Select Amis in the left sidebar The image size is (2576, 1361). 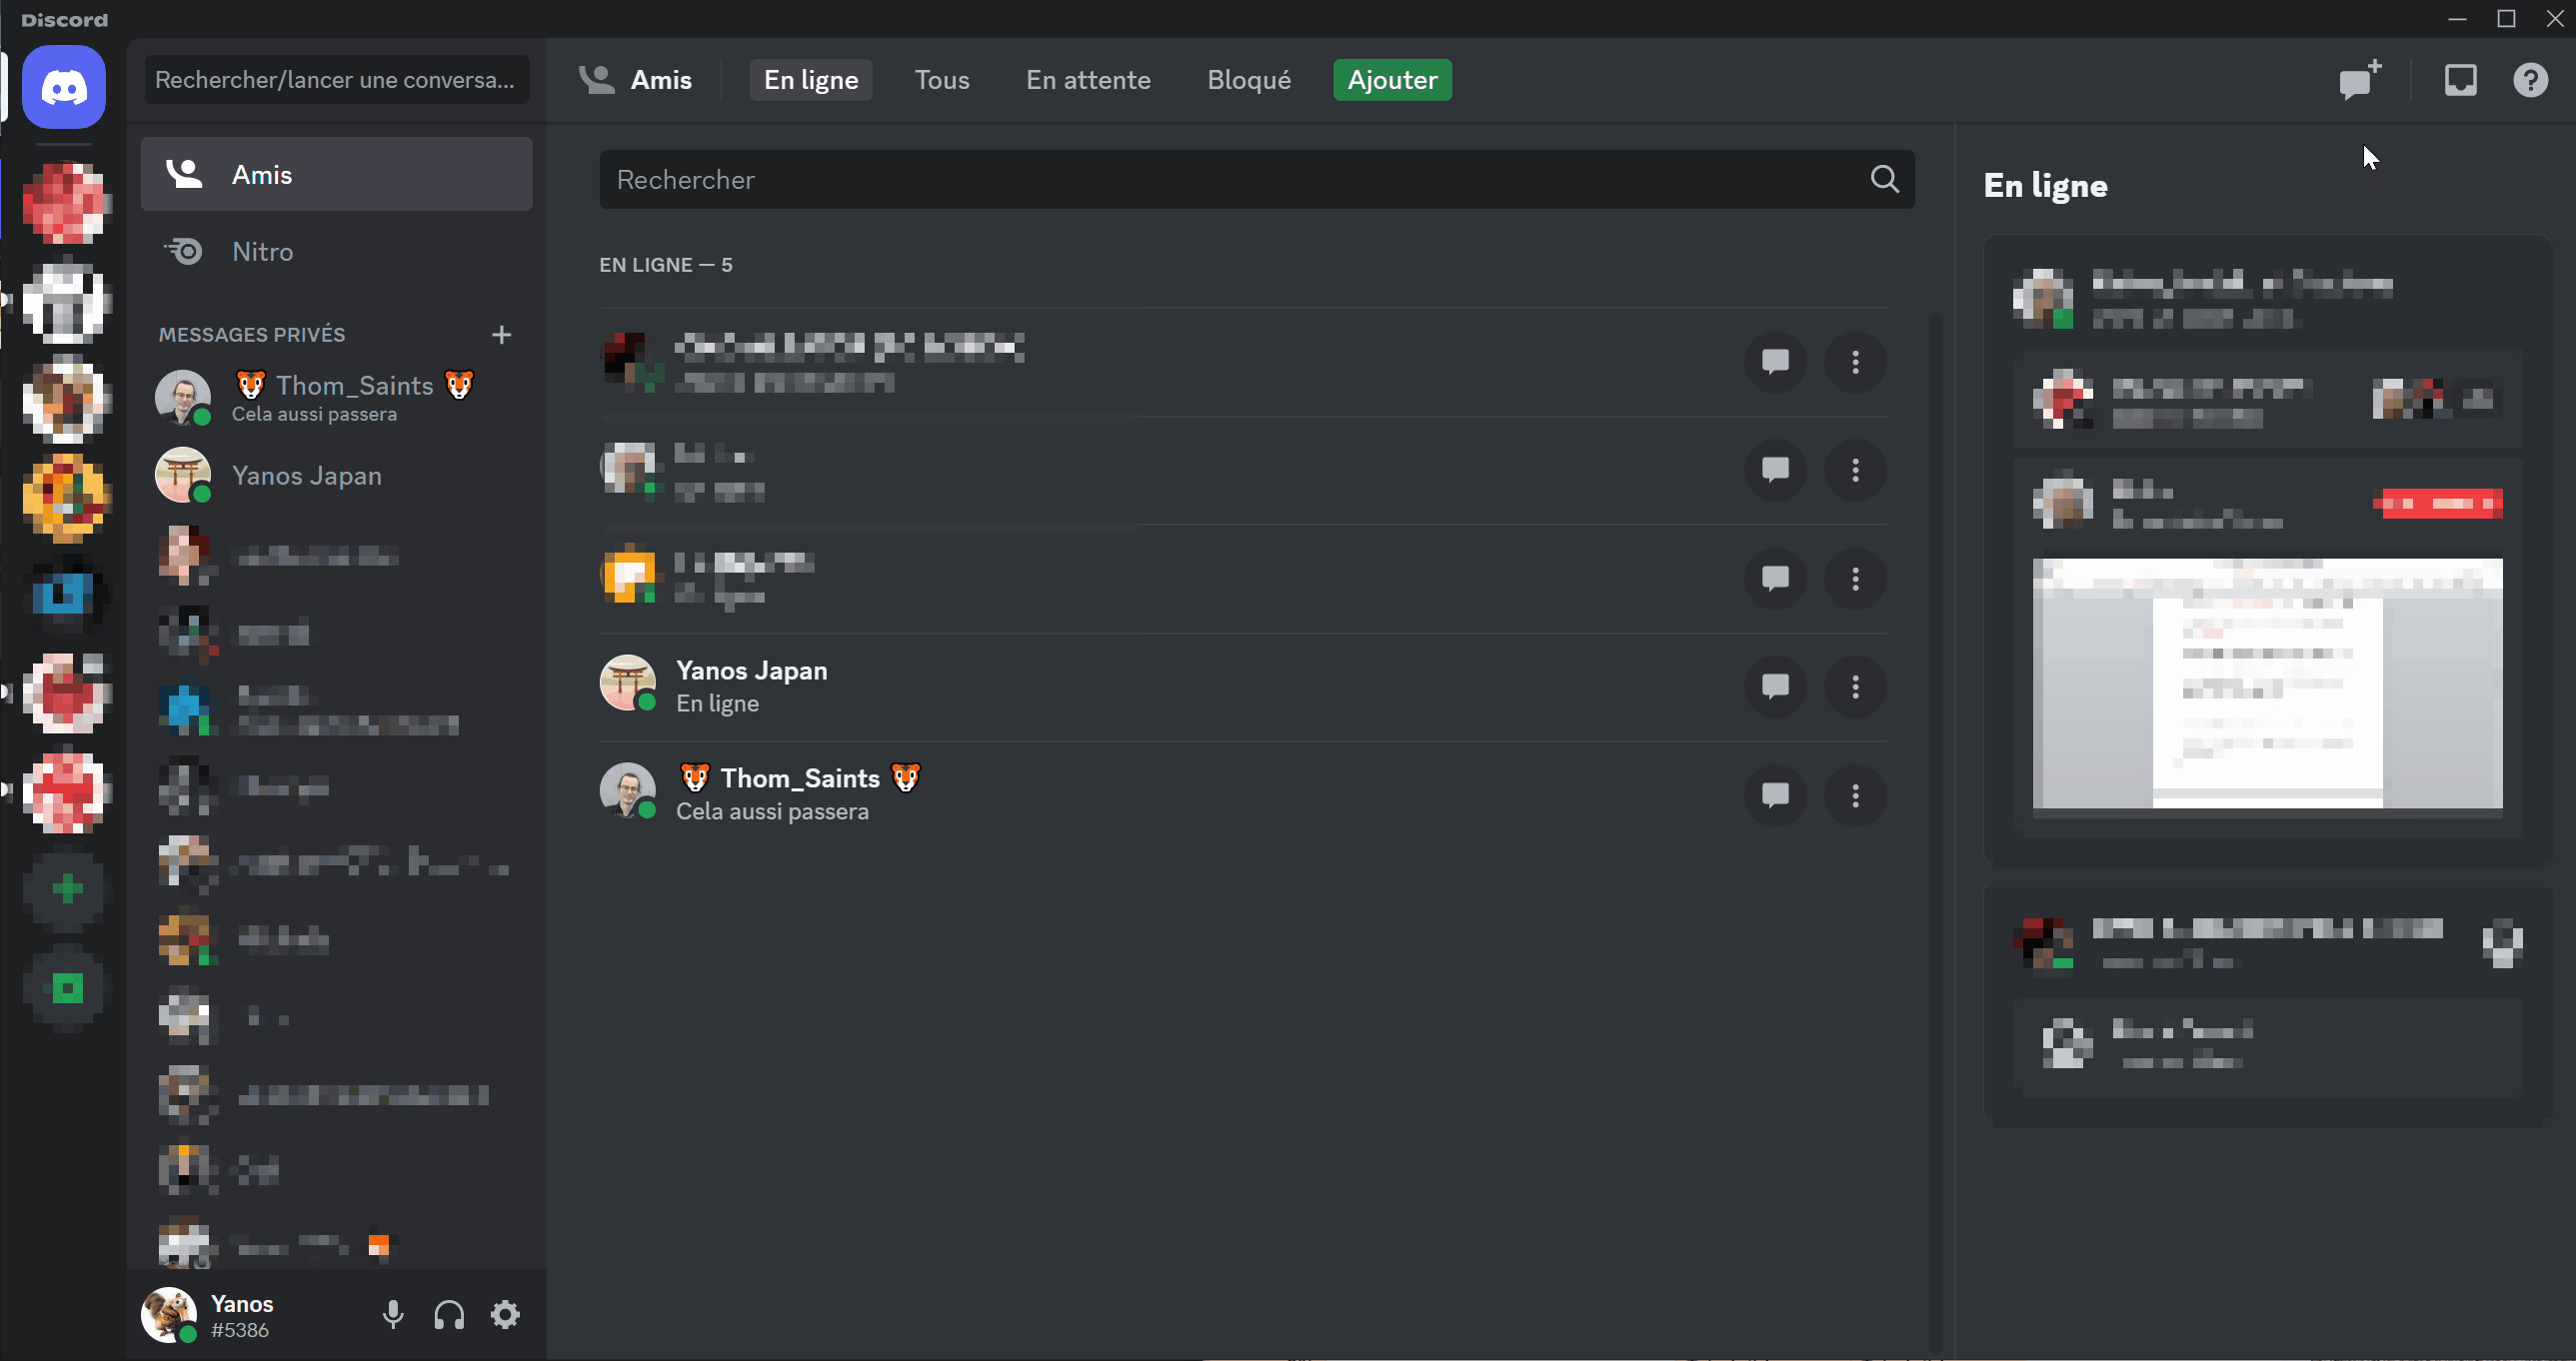(x=336, y=174)
